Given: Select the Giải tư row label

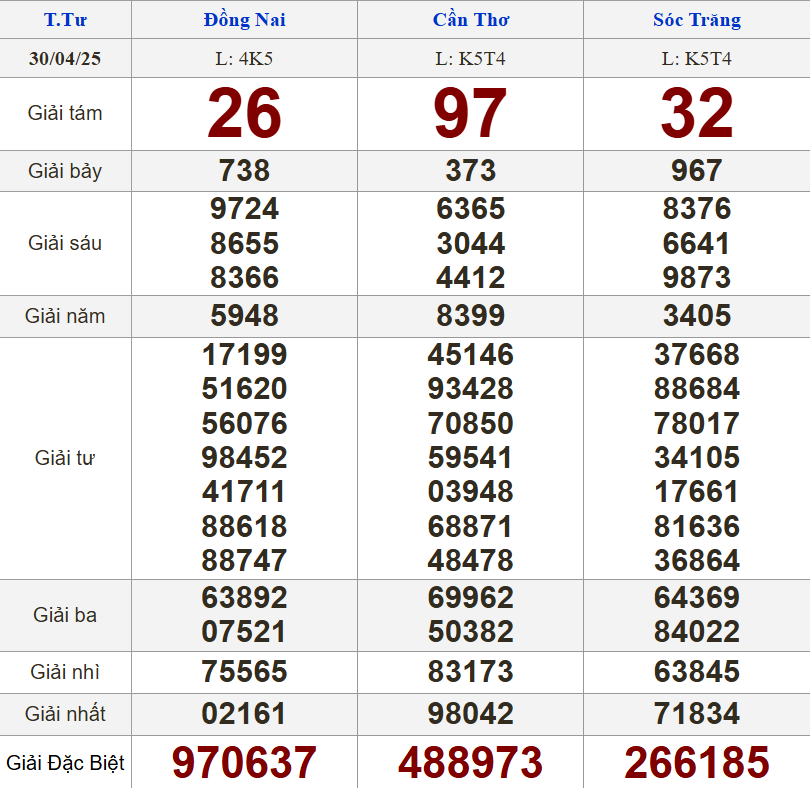Looking at the screenshot, I should coord(65,458).
